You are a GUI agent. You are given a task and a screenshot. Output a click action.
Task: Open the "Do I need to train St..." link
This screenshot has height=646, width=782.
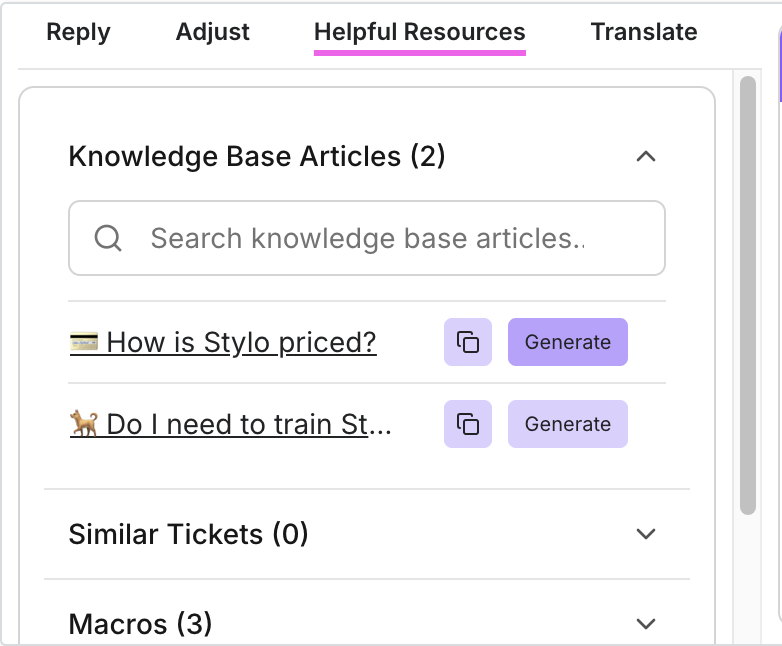coord(248,424)
